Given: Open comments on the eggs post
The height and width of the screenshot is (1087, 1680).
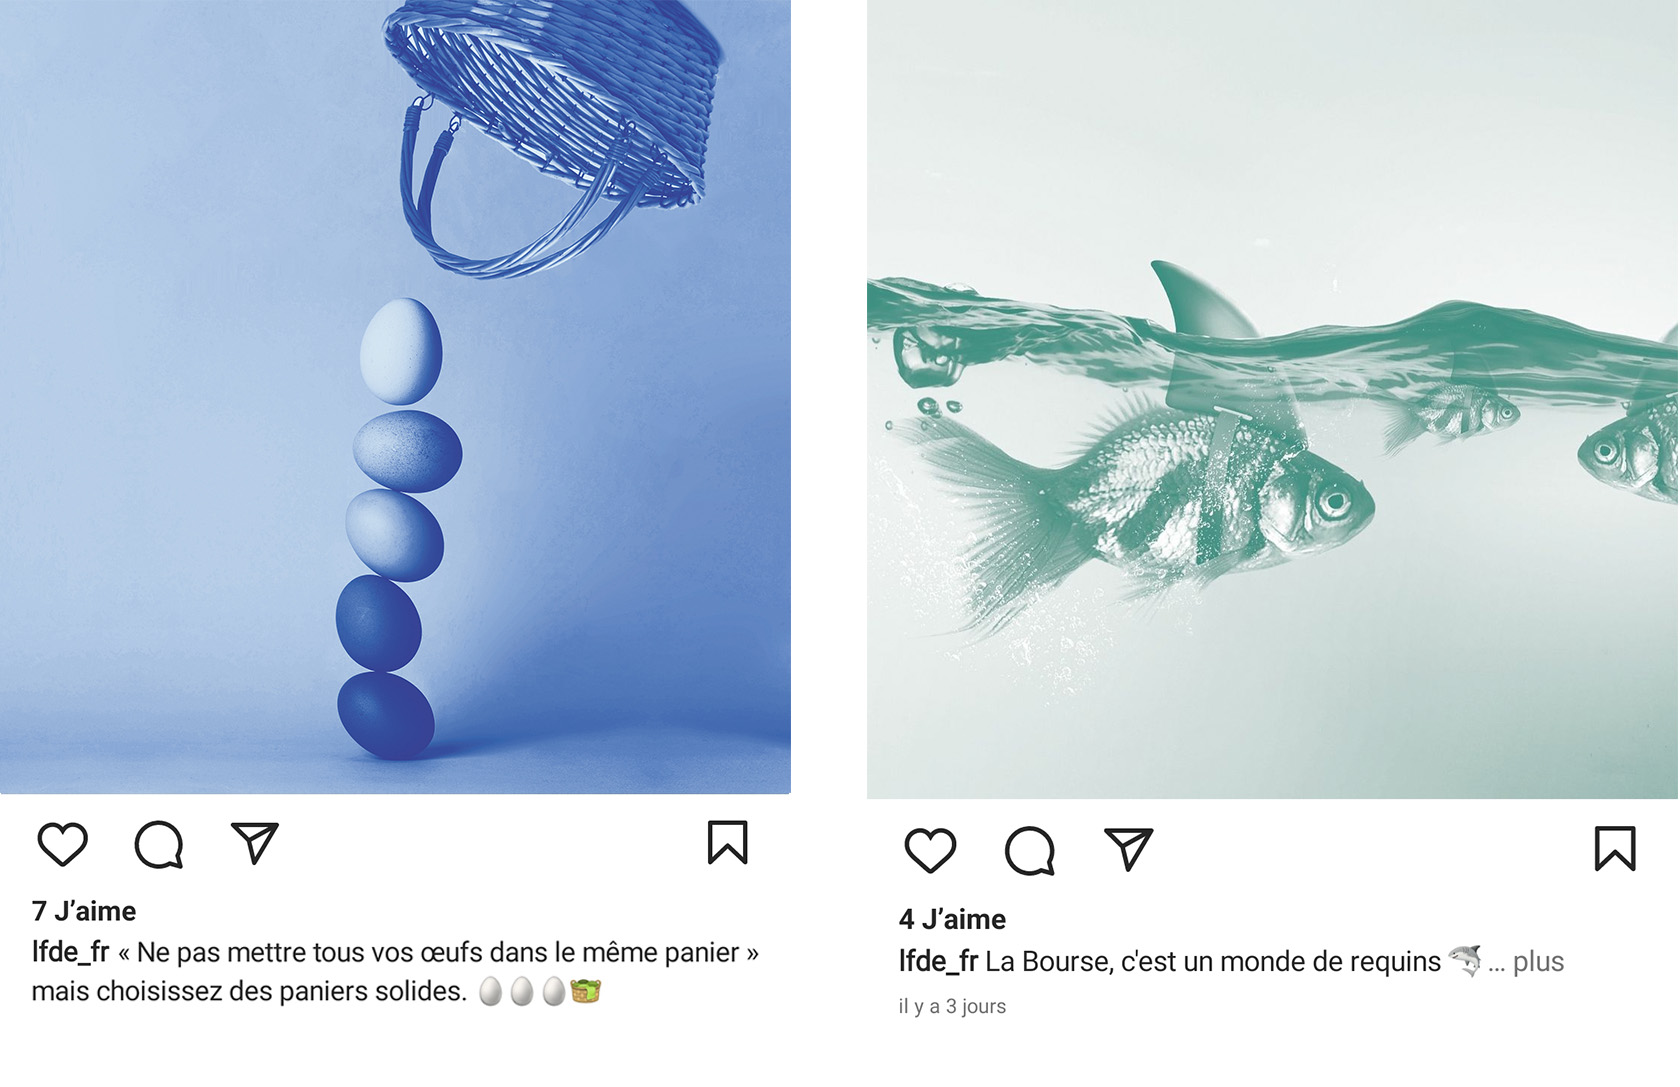Looking at the screenshot, I should coord(159,844).
